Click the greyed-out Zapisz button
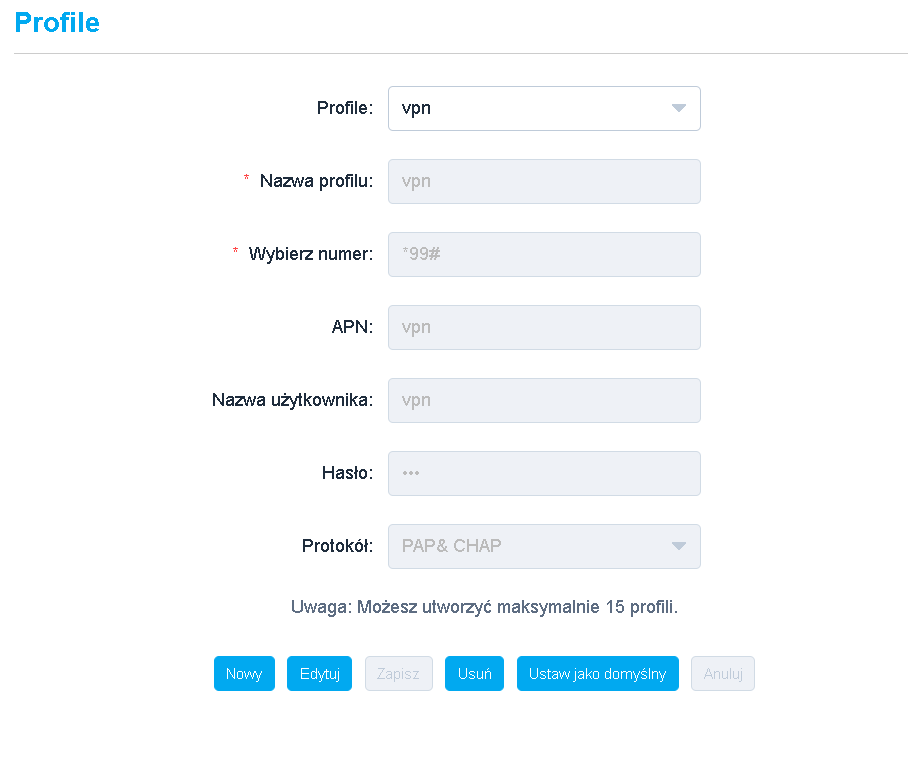The height and width of the screenshot is (779, 908). tap(398, 674)
